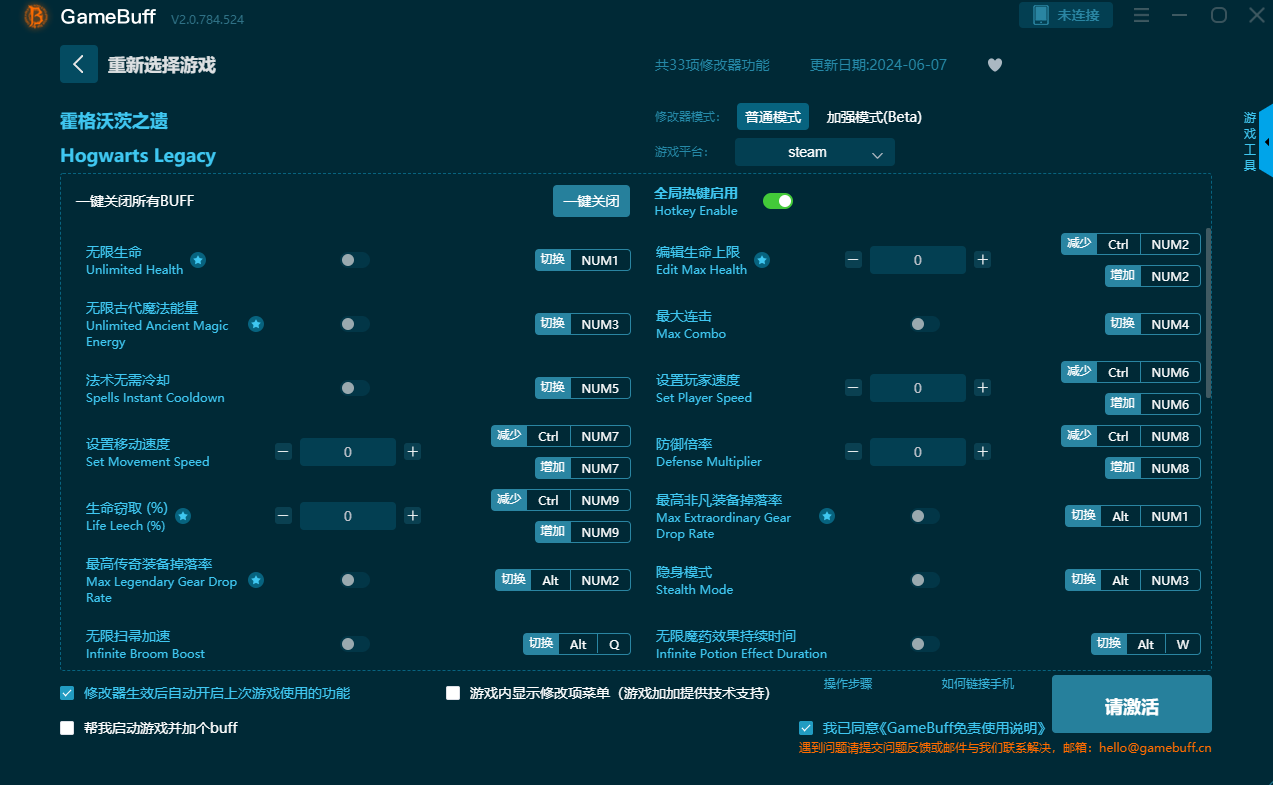
Task: Click the star next to Unlimited Health
Action: (198, 258)
